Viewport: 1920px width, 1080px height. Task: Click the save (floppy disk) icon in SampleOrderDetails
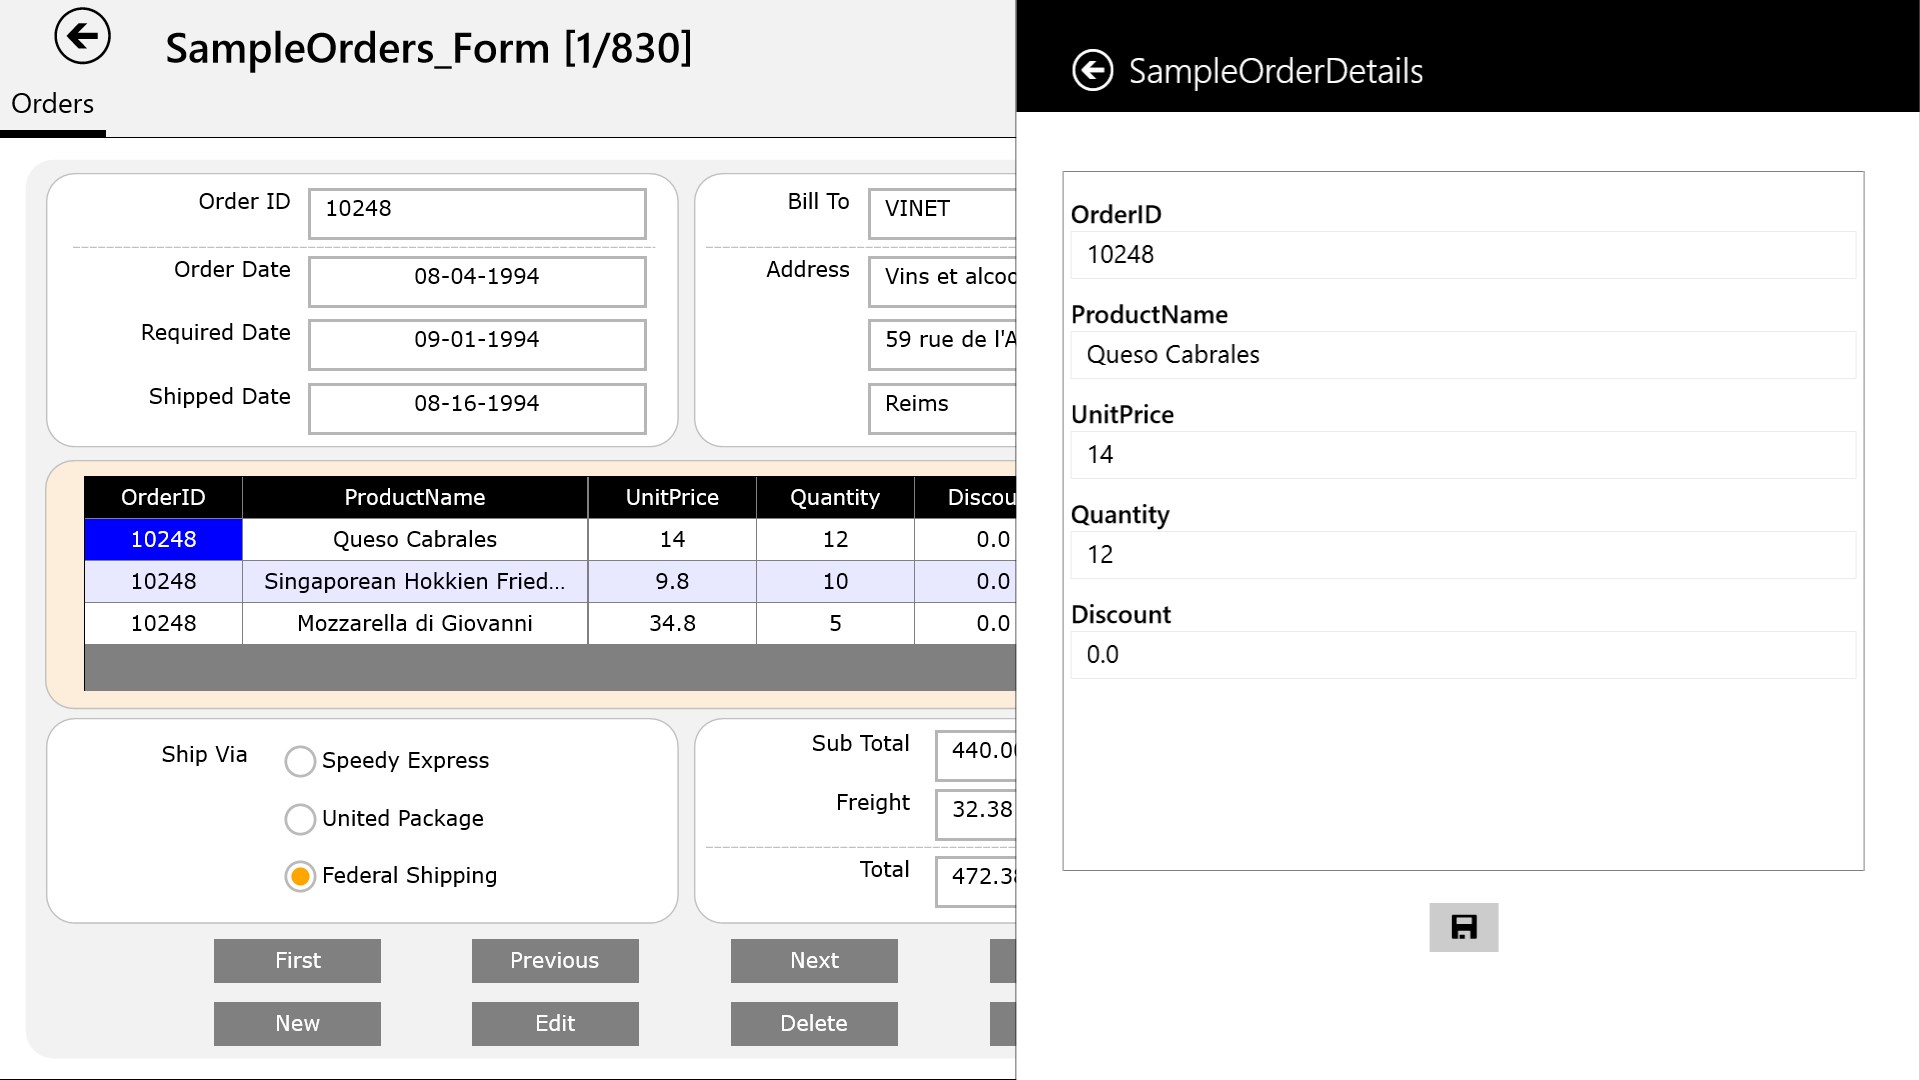(x=1462, y=926)
